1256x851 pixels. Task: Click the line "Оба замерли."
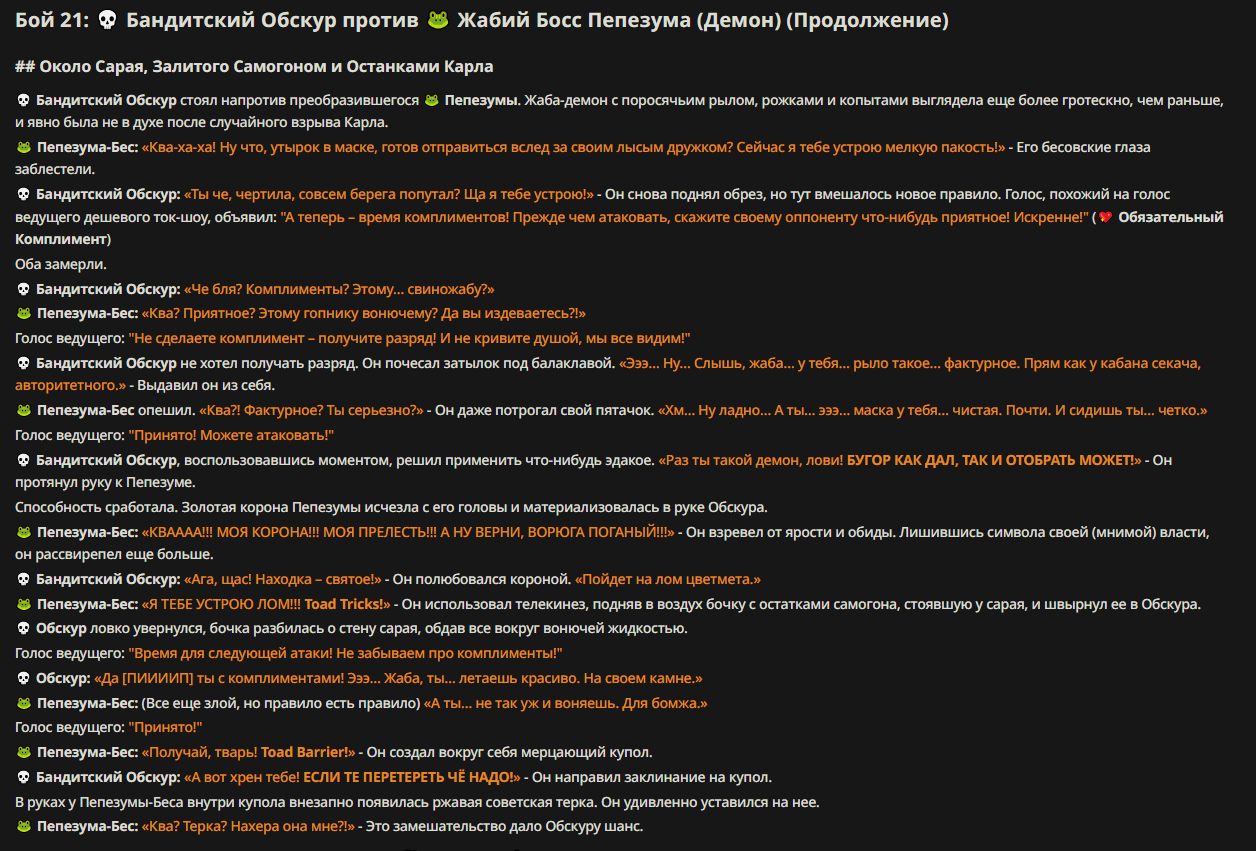tap(61, 264)
